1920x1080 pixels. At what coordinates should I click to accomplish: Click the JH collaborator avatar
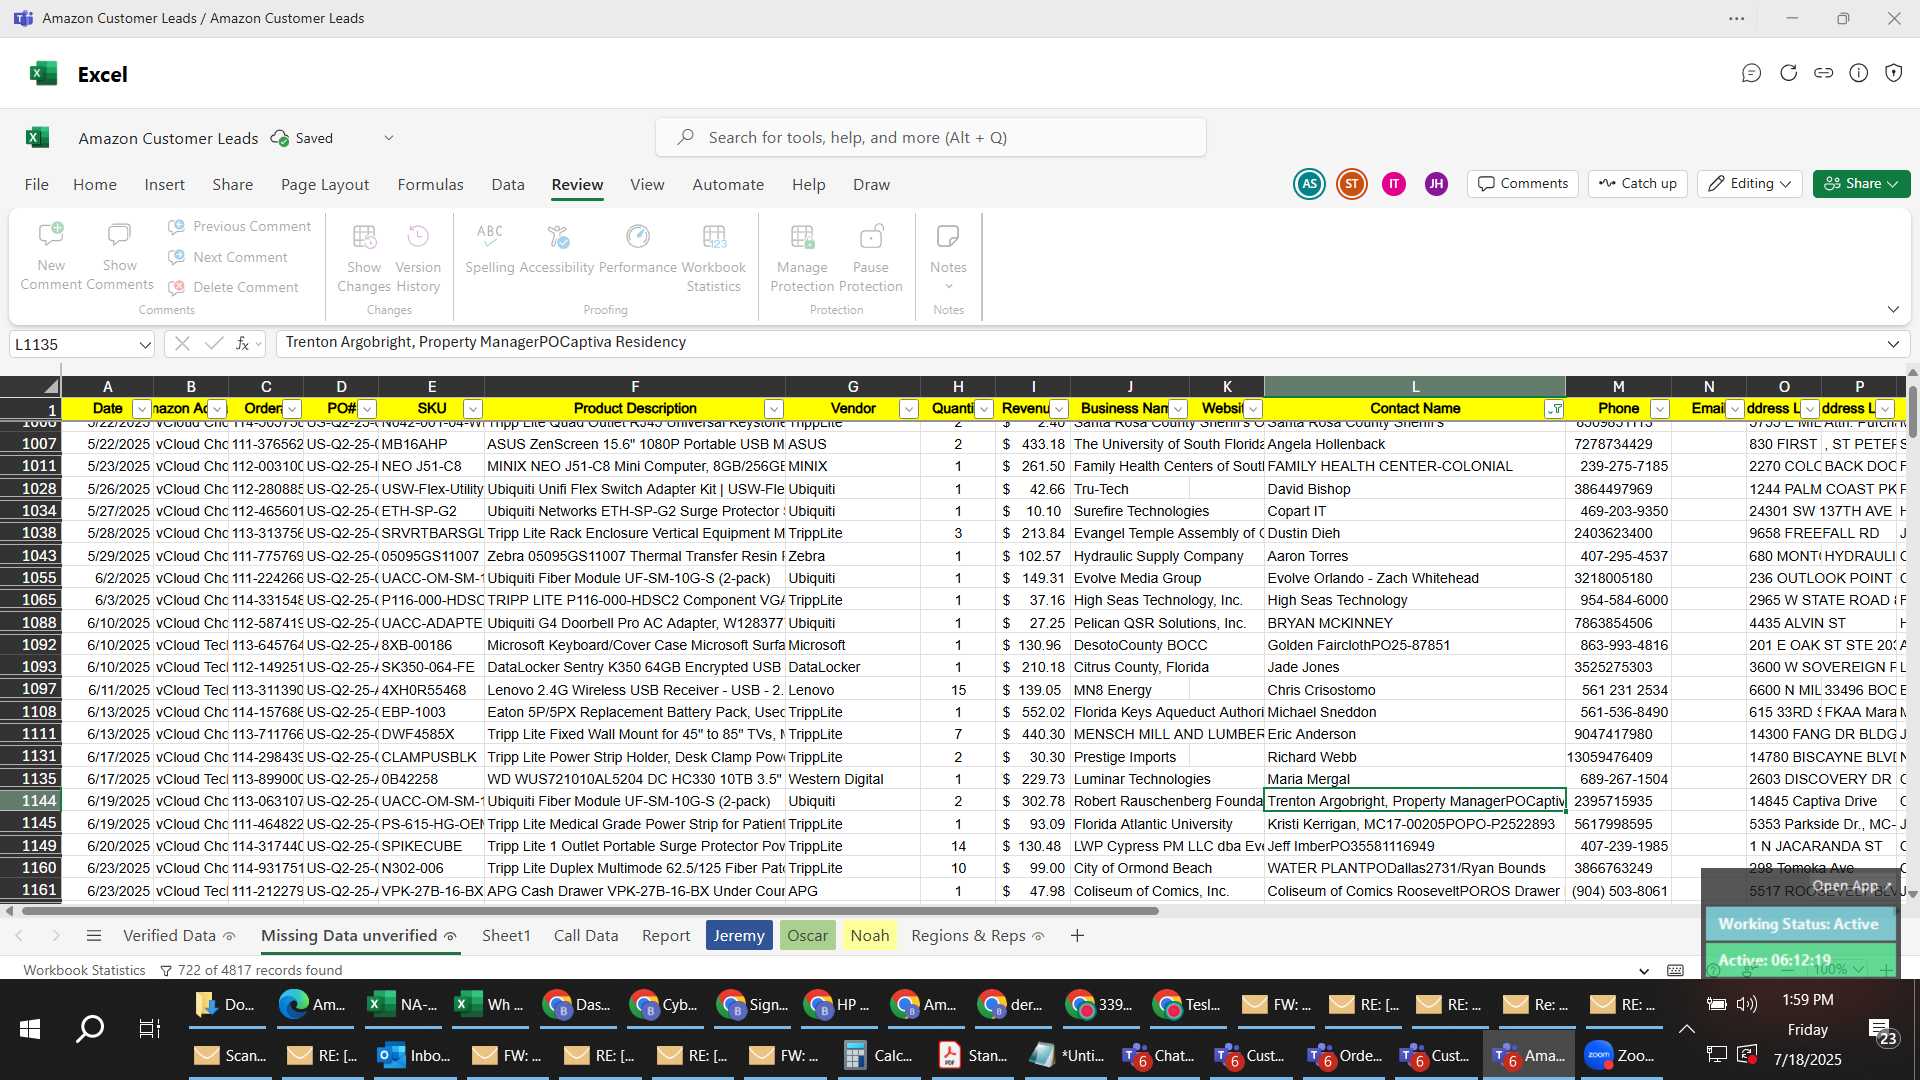tap(1436, 184)
